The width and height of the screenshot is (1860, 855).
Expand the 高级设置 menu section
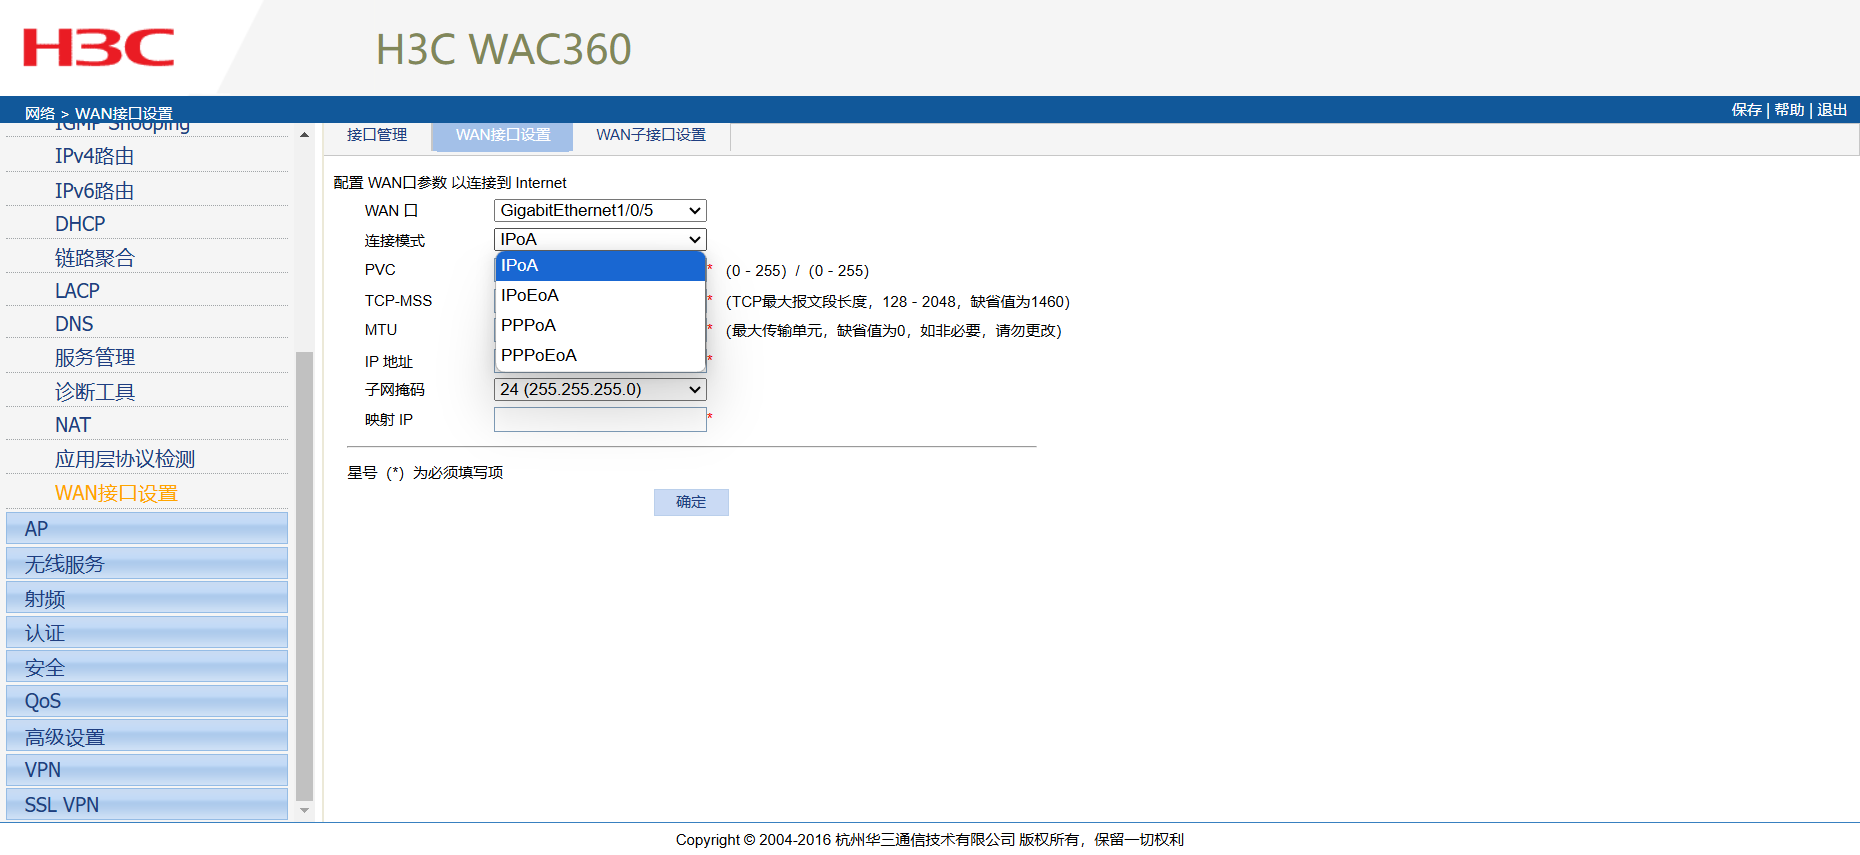click(x=147, y=736)
